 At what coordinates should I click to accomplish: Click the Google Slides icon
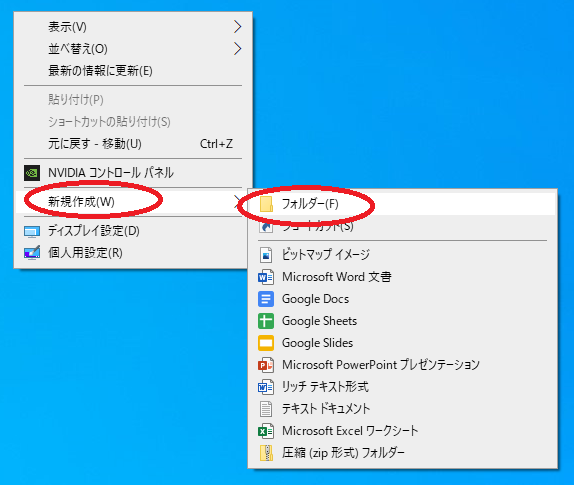[266, 343]
